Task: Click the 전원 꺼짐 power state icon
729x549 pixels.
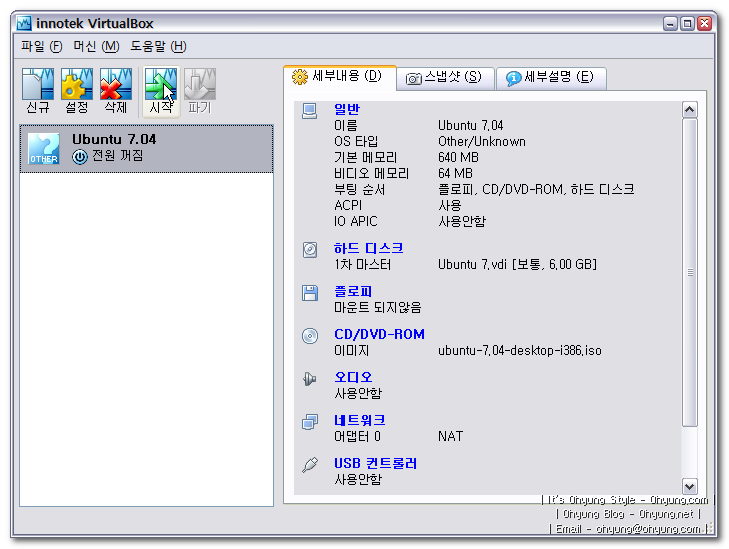Action: (x=80, y=157)
